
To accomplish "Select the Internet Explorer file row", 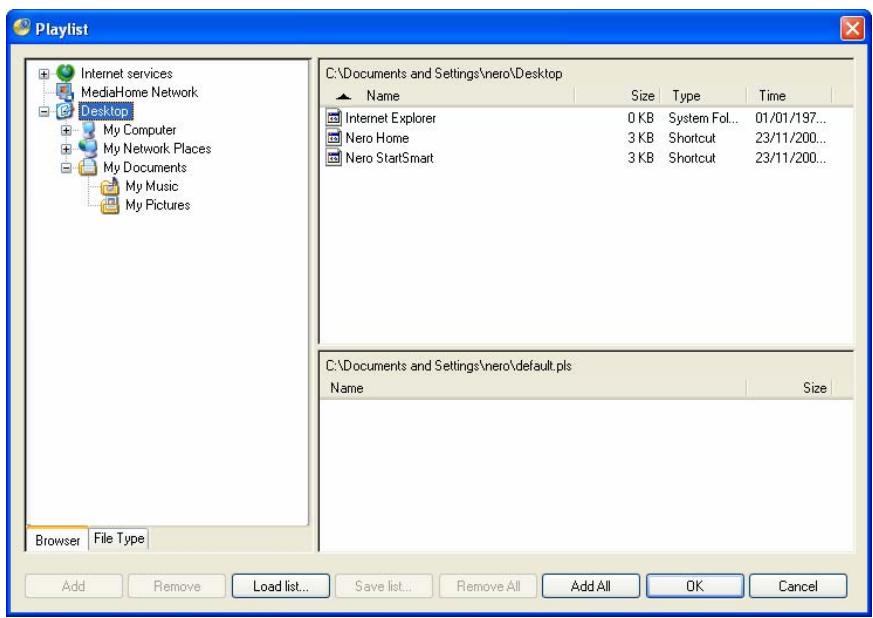I will [576, 118].
